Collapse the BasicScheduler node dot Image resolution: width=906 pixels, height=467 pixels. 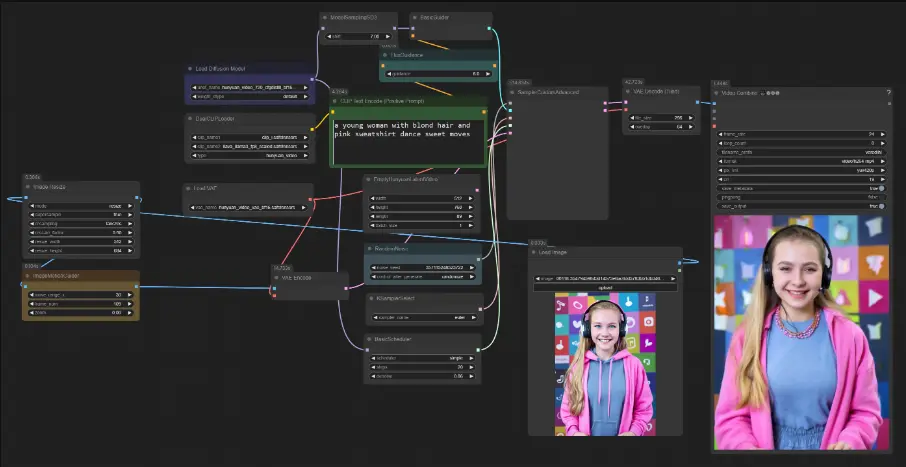[x=369, y=339]
